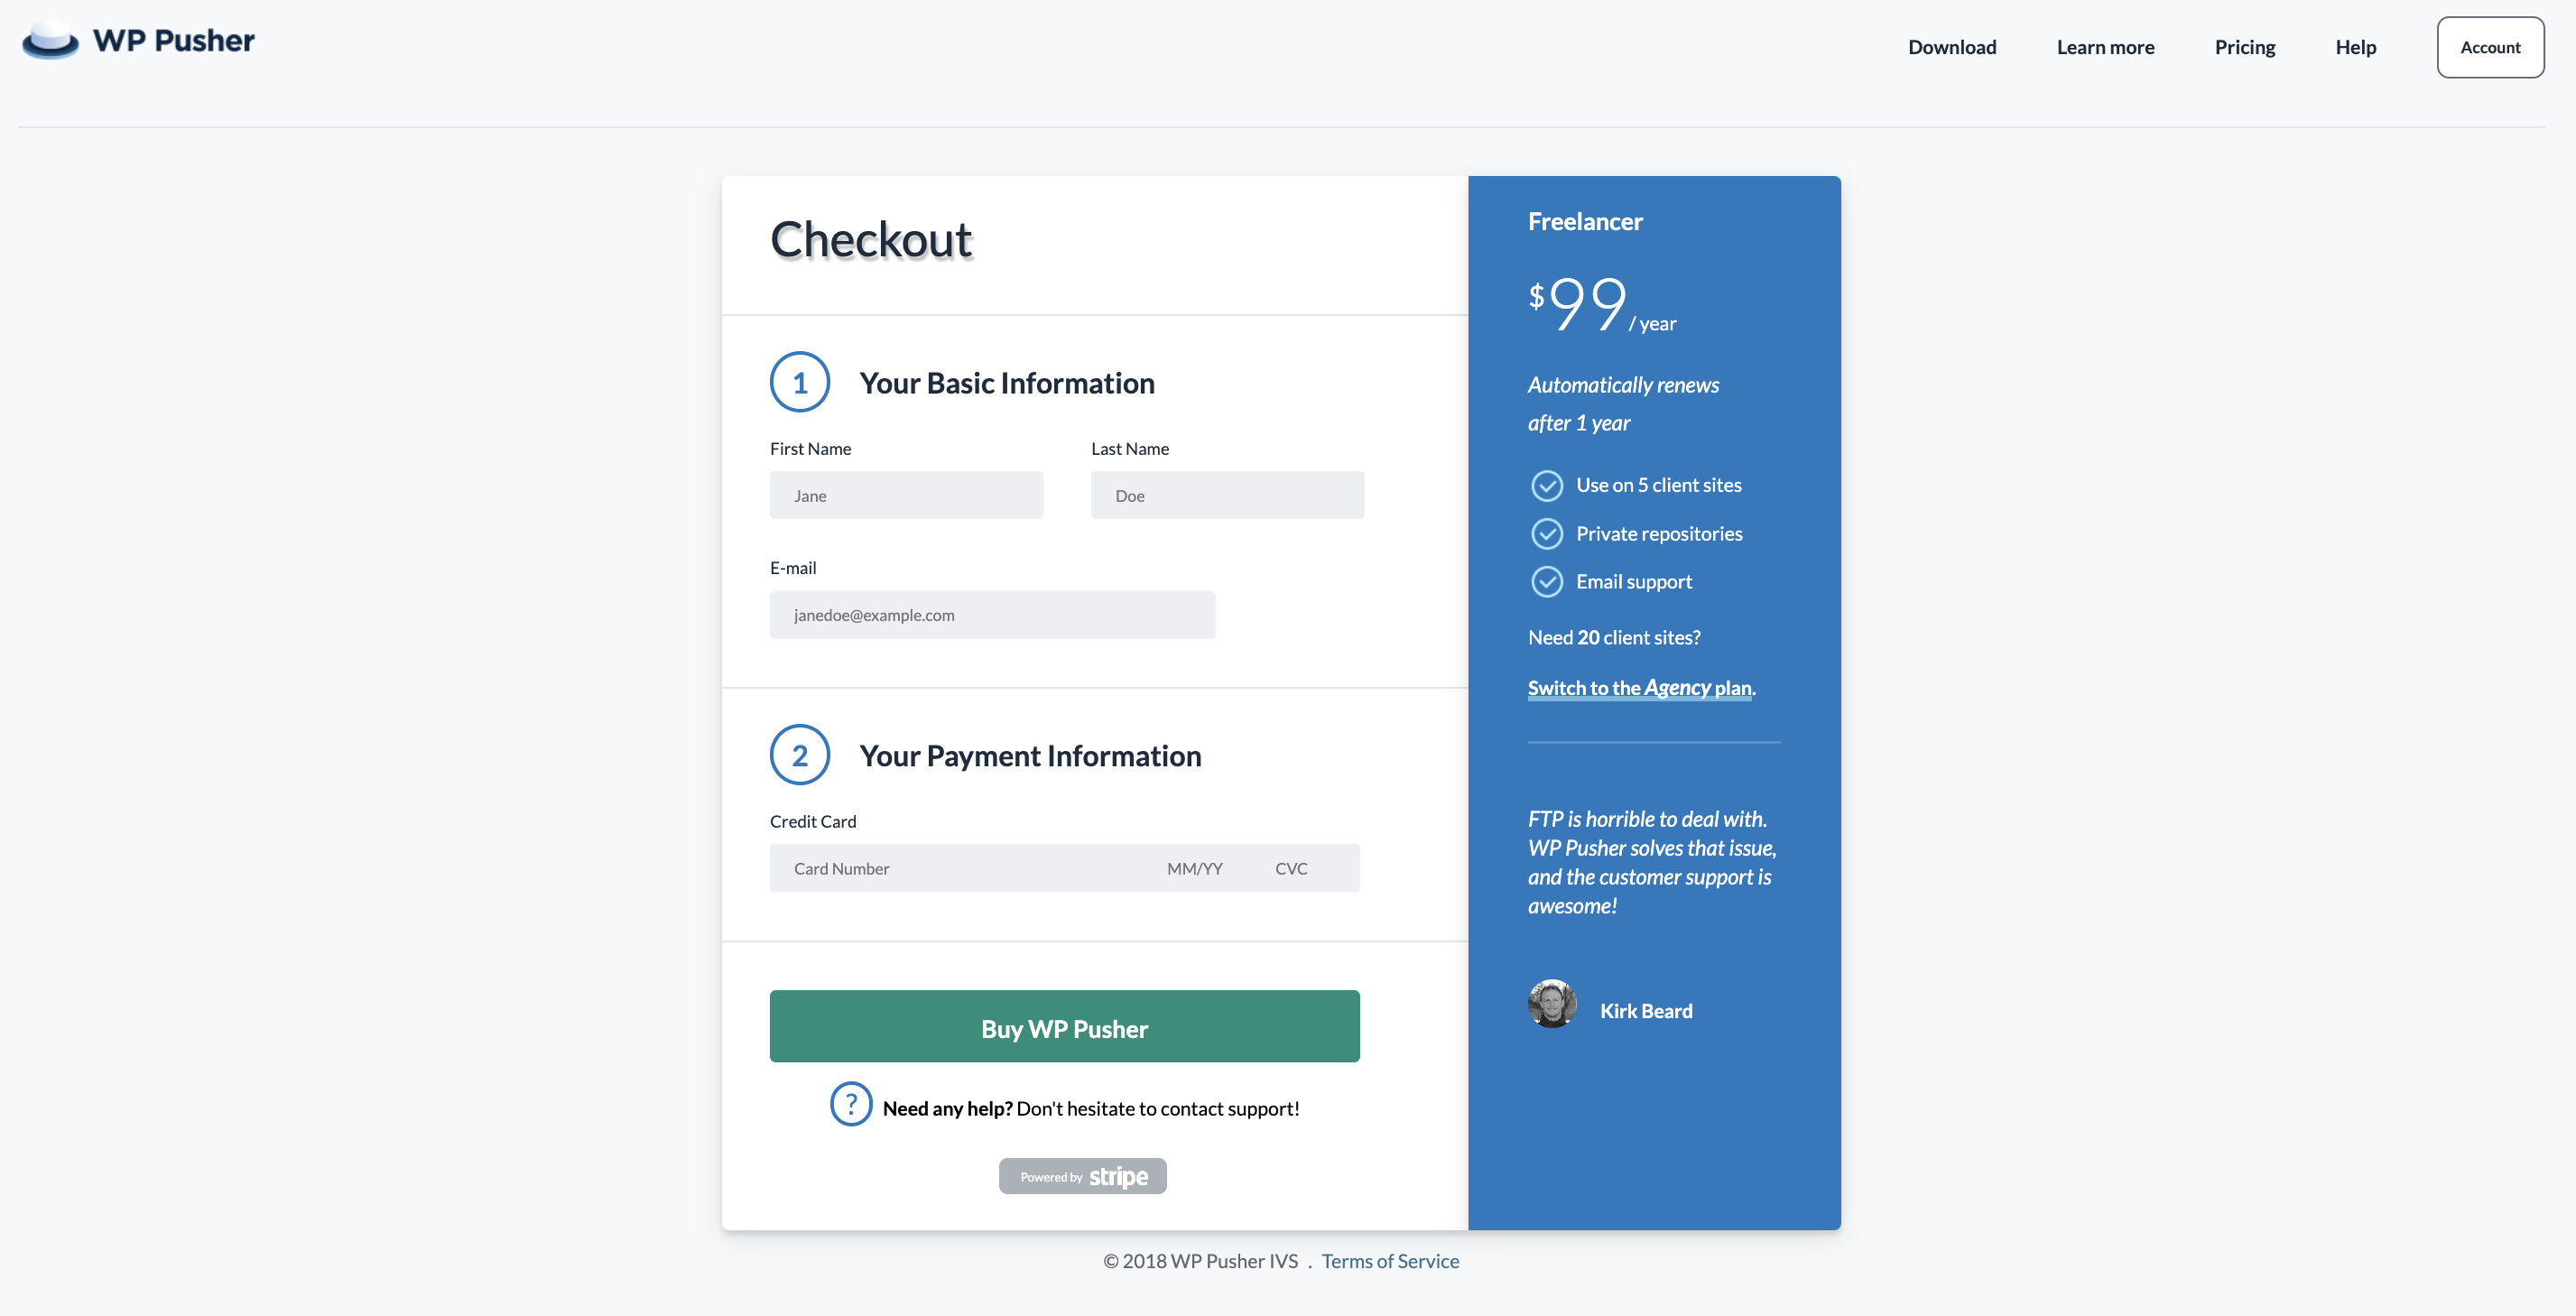Click the checkmark beside Email support

coord(1547,581)
